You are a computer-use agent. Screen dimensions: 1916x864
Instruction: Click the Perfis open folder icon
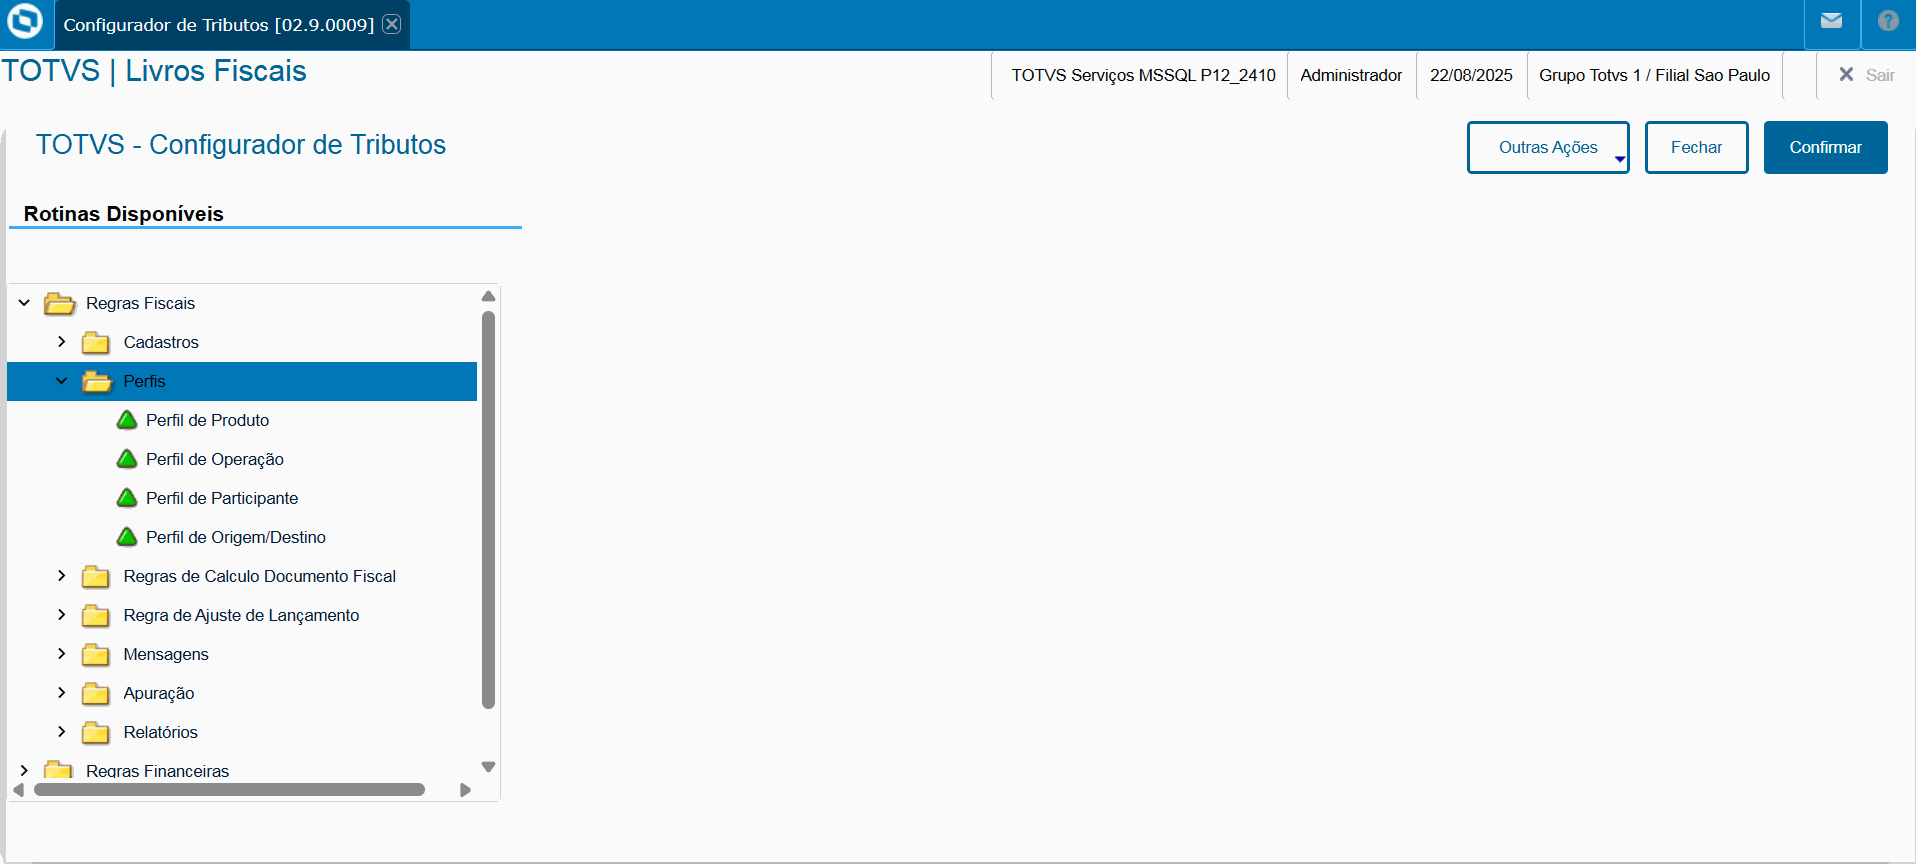tap(97, 381)
